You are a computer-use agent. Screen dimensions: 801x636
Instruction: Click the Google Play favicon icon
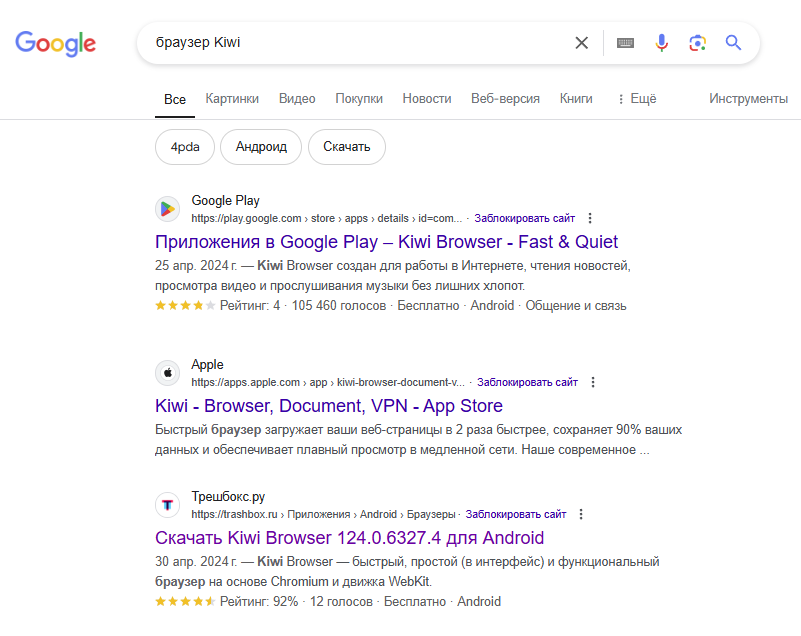(x=168, y=209)
